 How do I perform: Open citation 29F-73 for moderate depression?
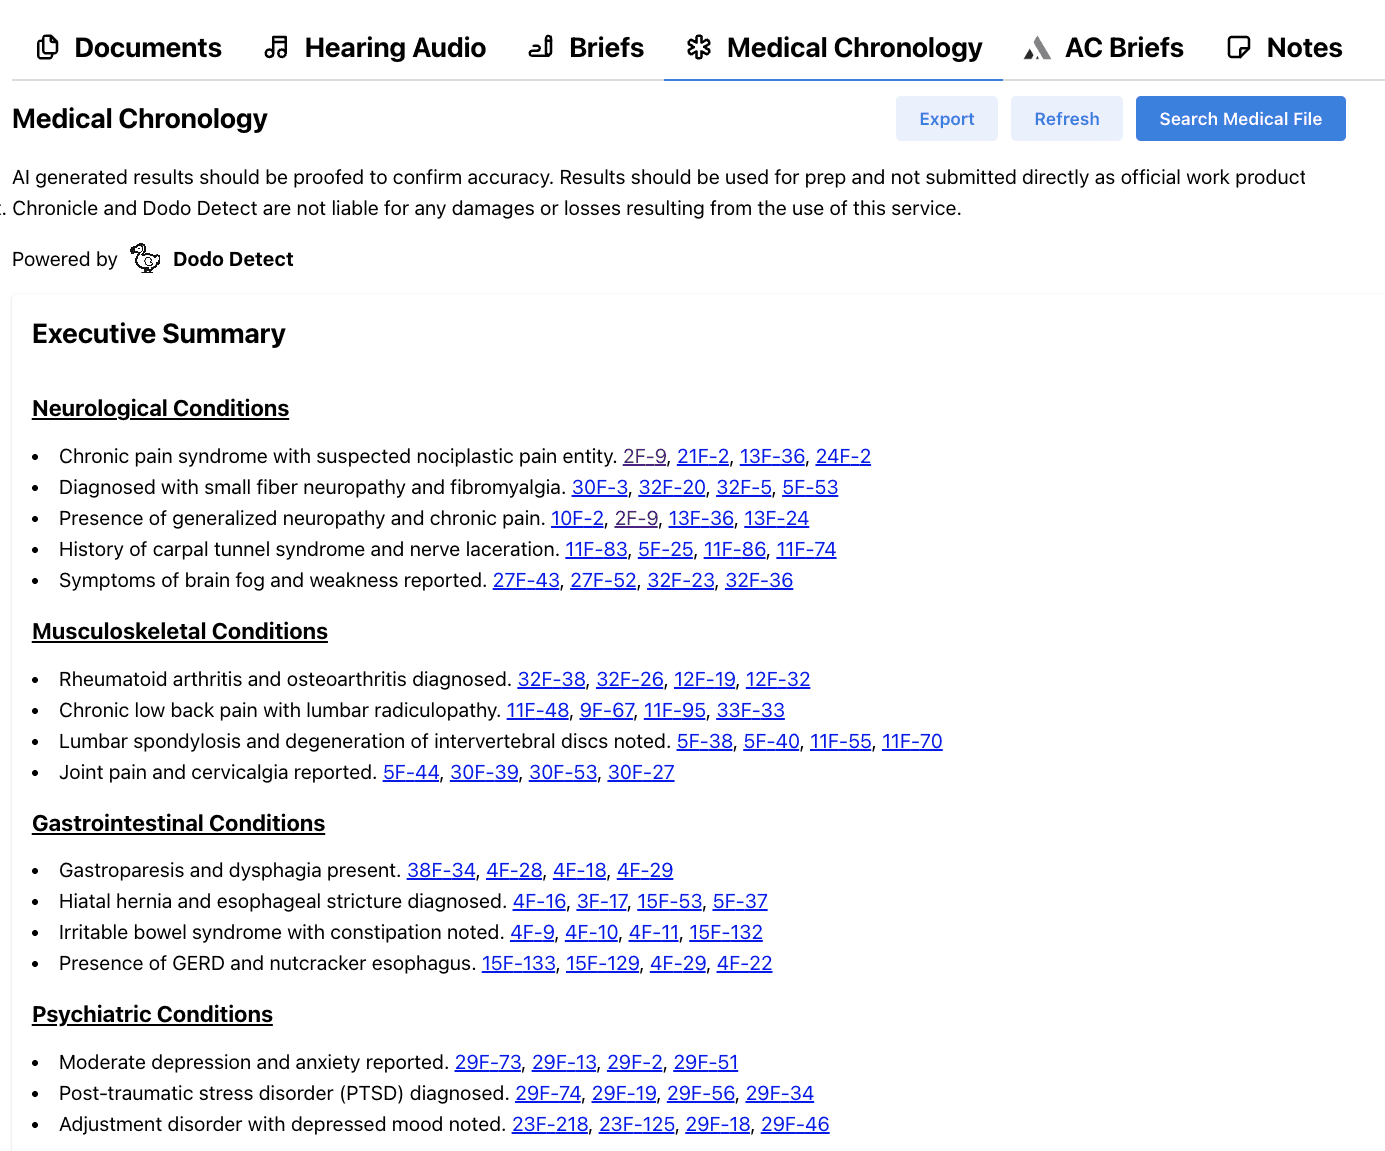pyautogui.click(x=487, y=1062)
